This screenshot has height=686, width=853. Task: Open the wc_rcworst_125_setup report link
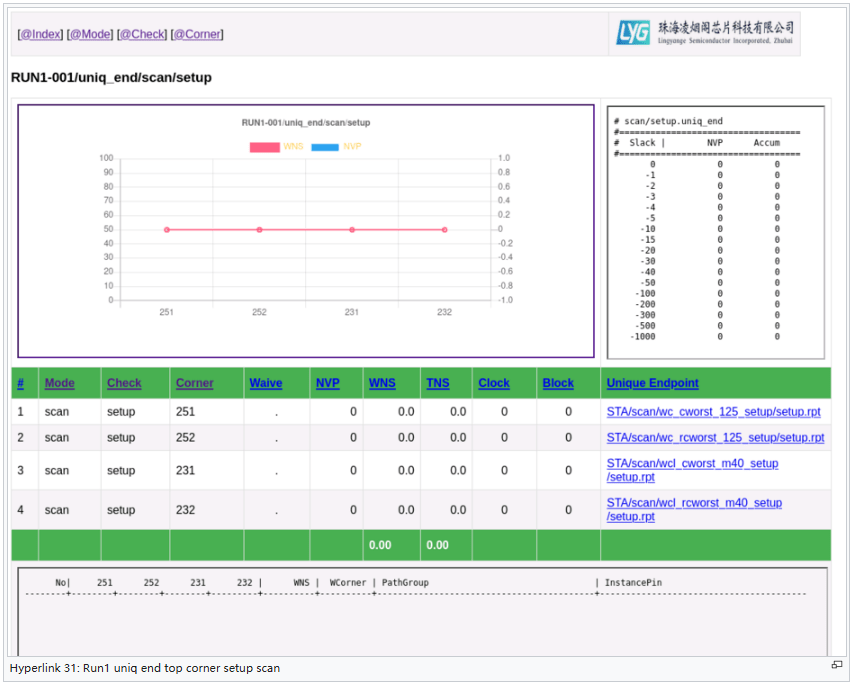pos(715,437)
